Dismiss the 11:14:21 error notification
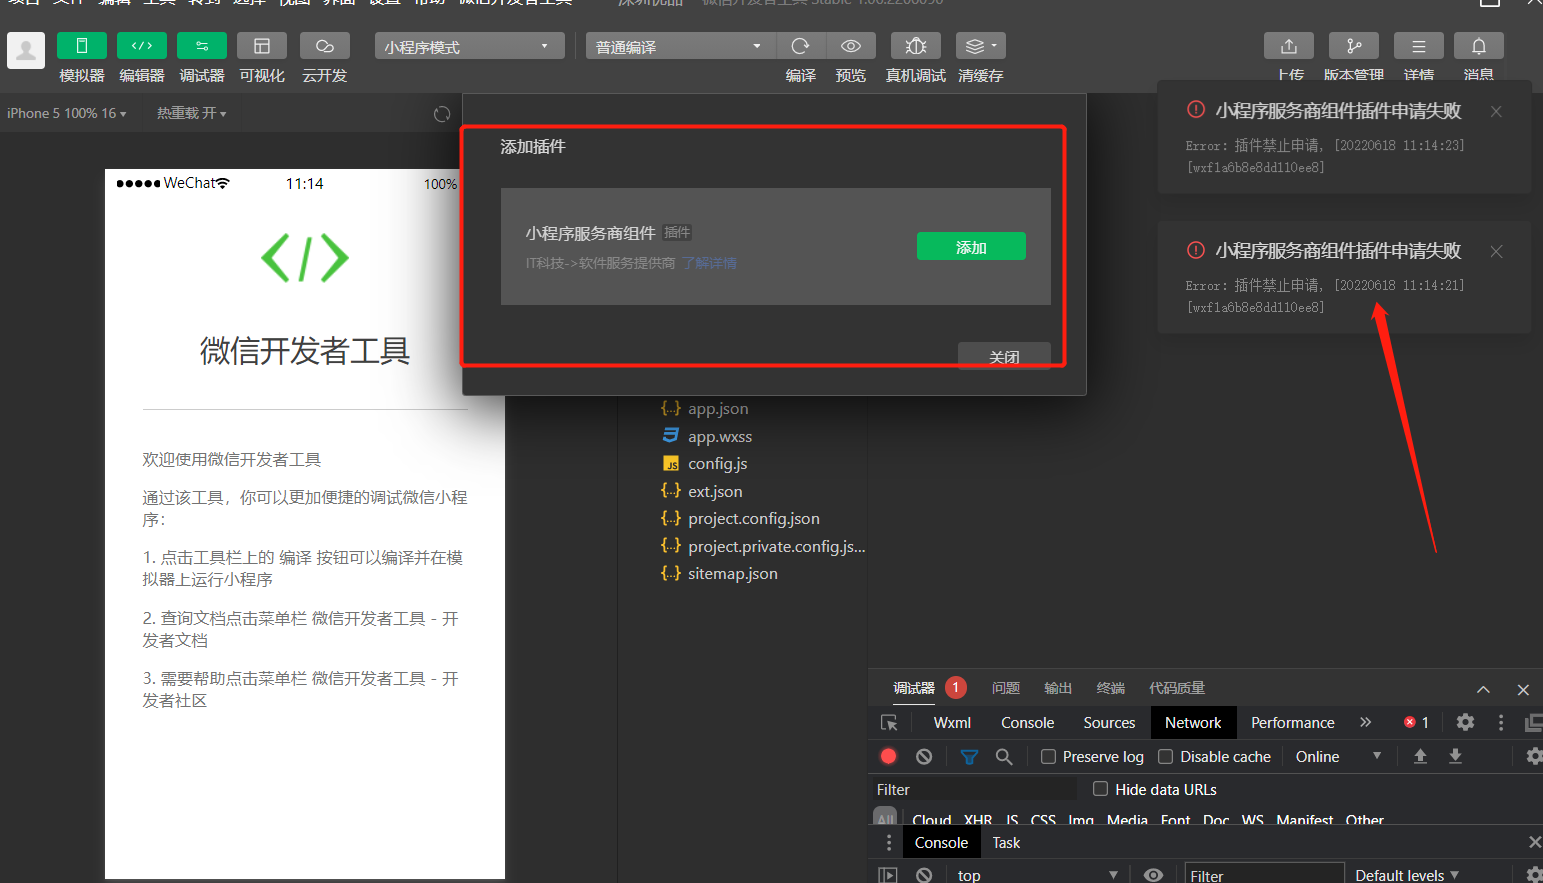Image resolution: width=1543 pixels, height=883 pixels. (x=1496, y=251)
